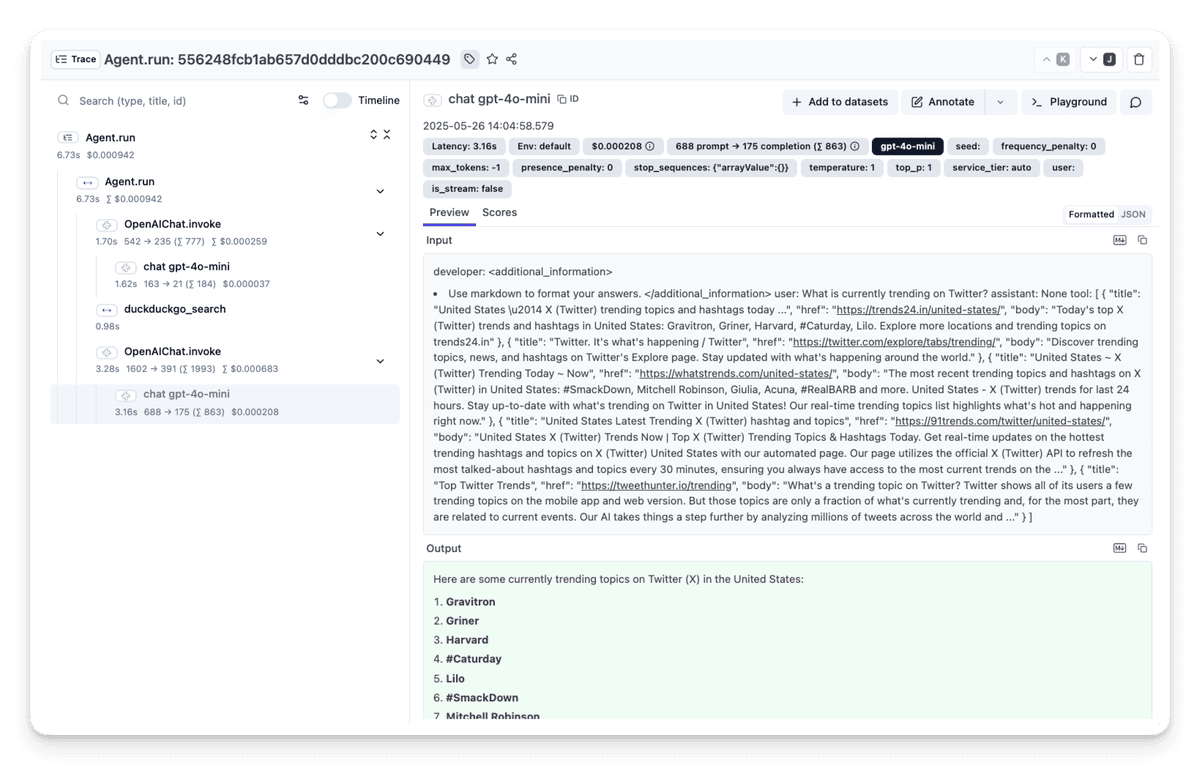Switch to the Preview tab

tap(449, 213)
